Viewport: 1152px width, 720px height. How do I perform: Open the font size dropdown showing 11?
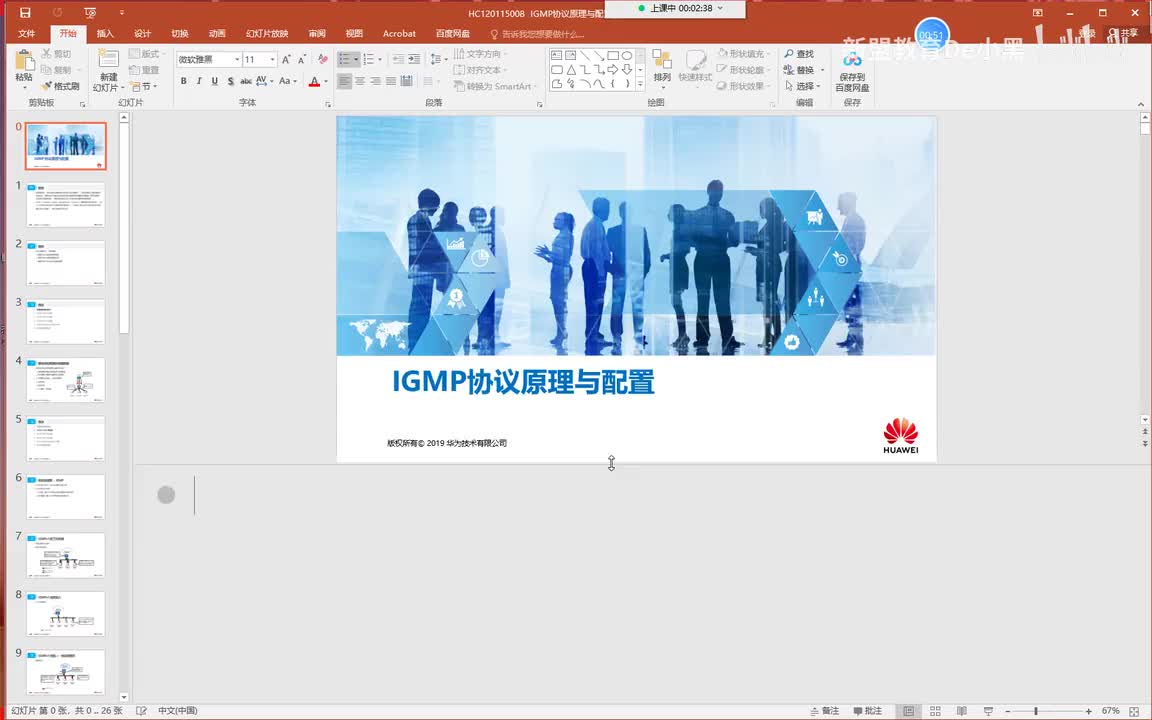tap(273, 60)
